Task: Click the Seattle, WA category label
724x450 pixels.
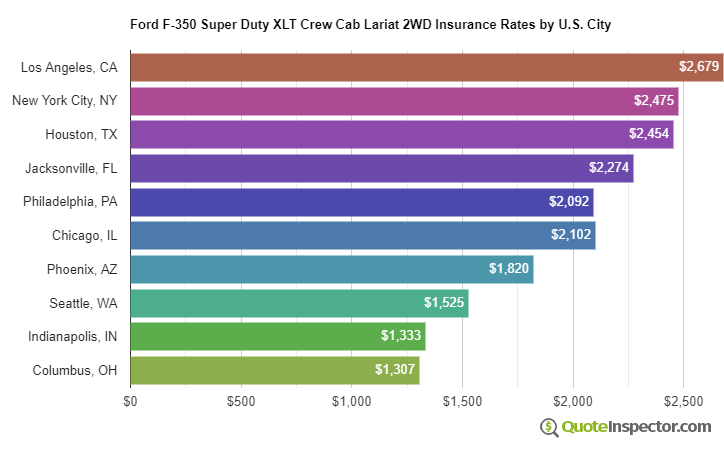Action: coord(83,303)
